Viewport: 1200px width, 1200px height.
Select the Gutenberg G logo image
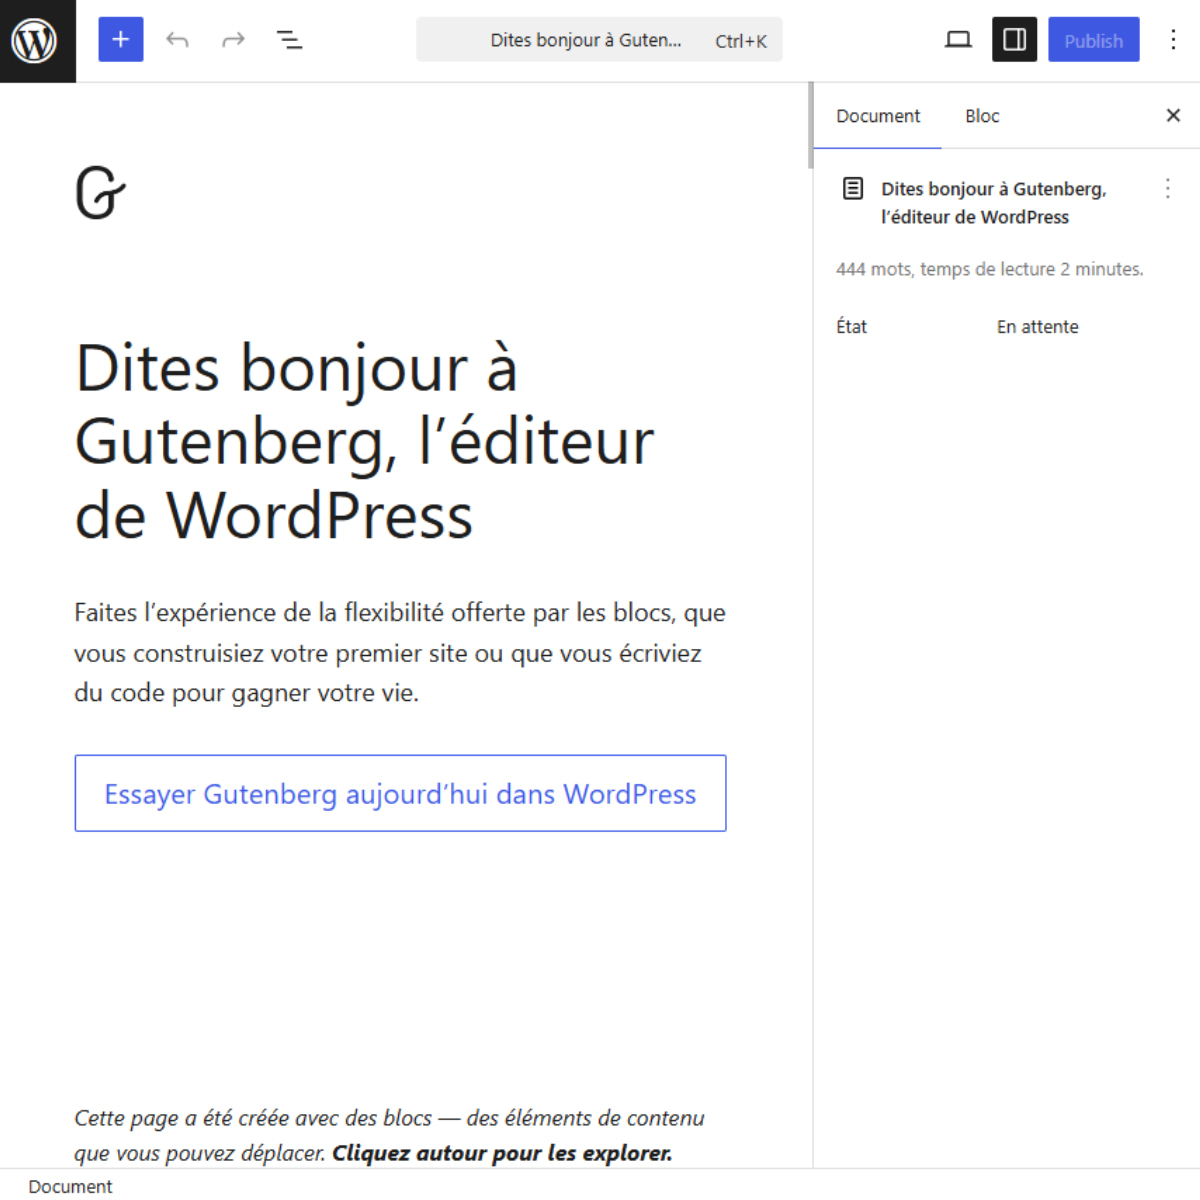(x=101, y=193)
